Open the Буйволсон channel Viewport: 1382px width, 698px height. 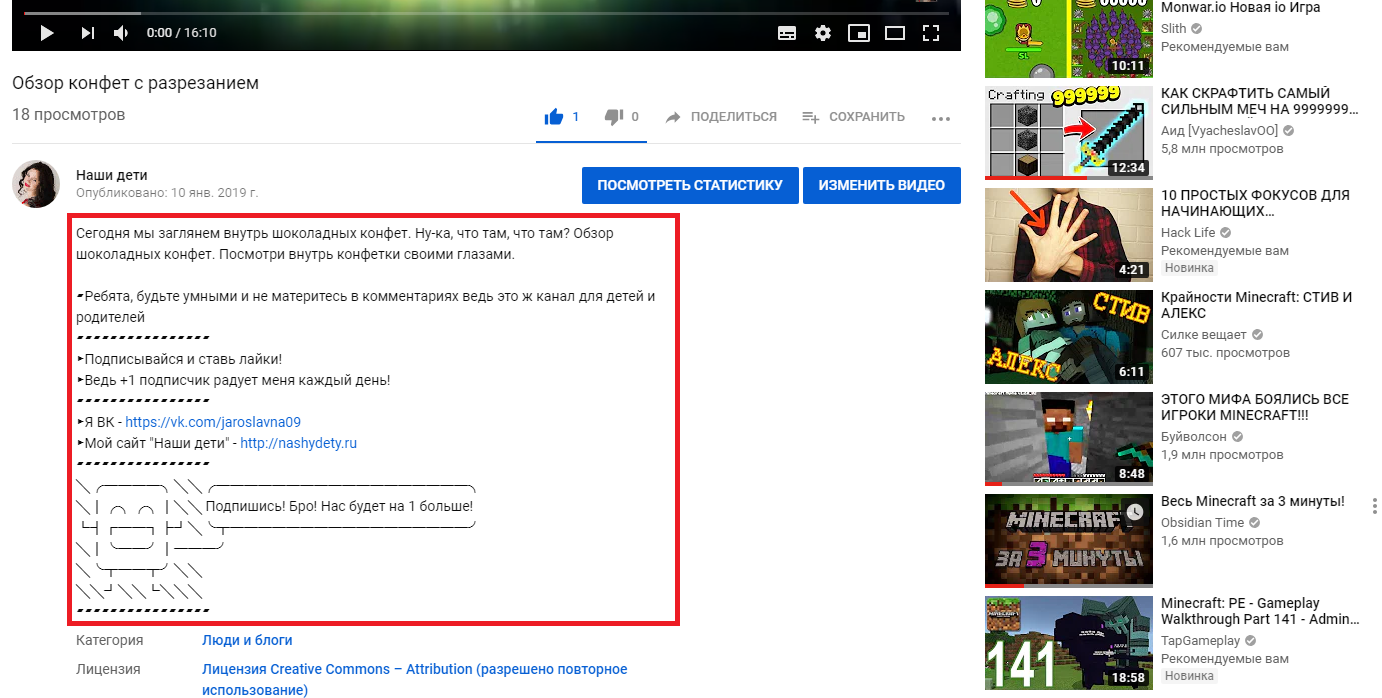1195,437
